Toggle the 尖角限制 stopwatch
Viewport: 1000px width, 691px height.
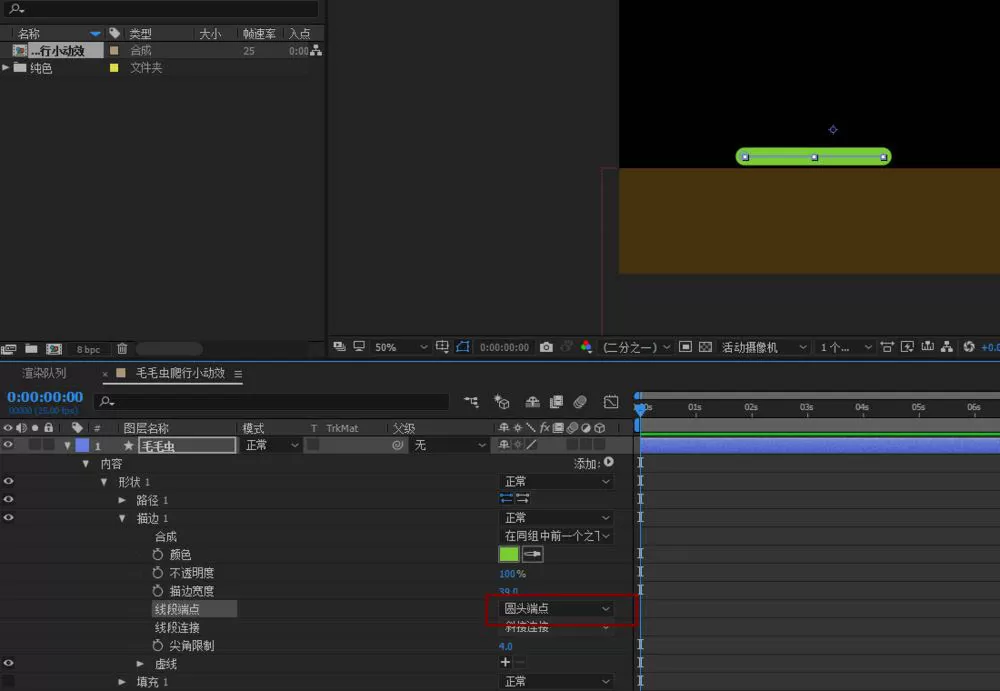158,645
